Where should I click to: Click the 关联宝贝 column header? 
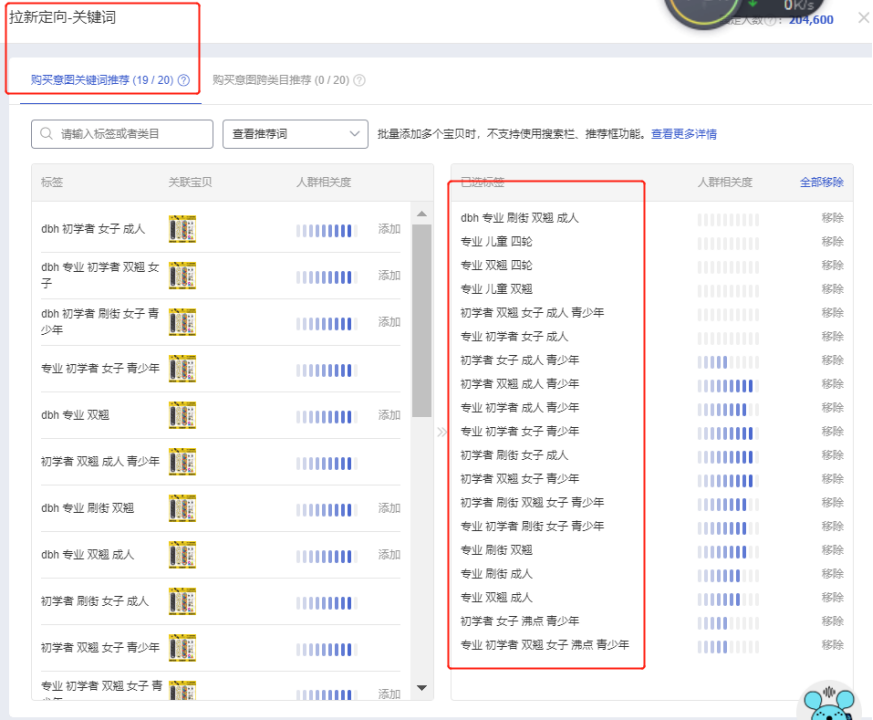pyautogui.click(x=190, y=182)
